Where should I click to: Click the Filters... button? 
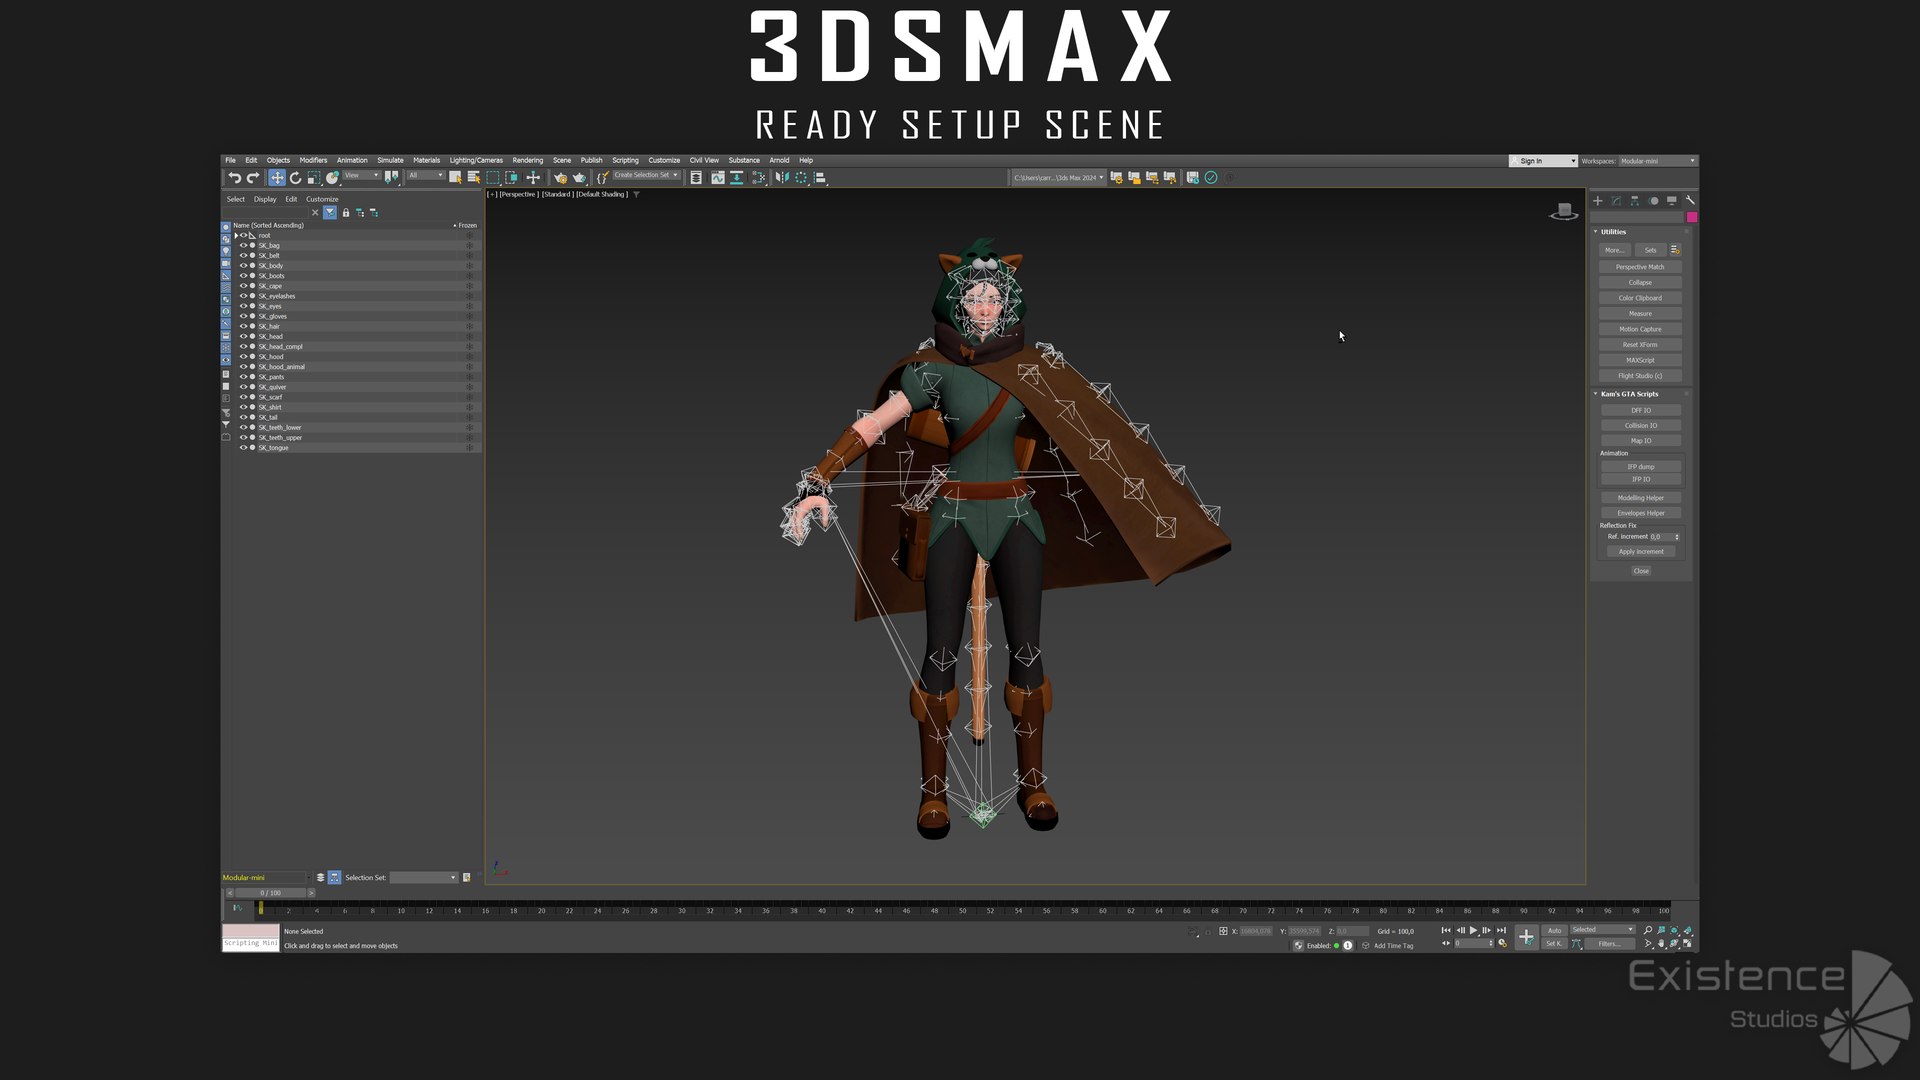[1608, 944]
